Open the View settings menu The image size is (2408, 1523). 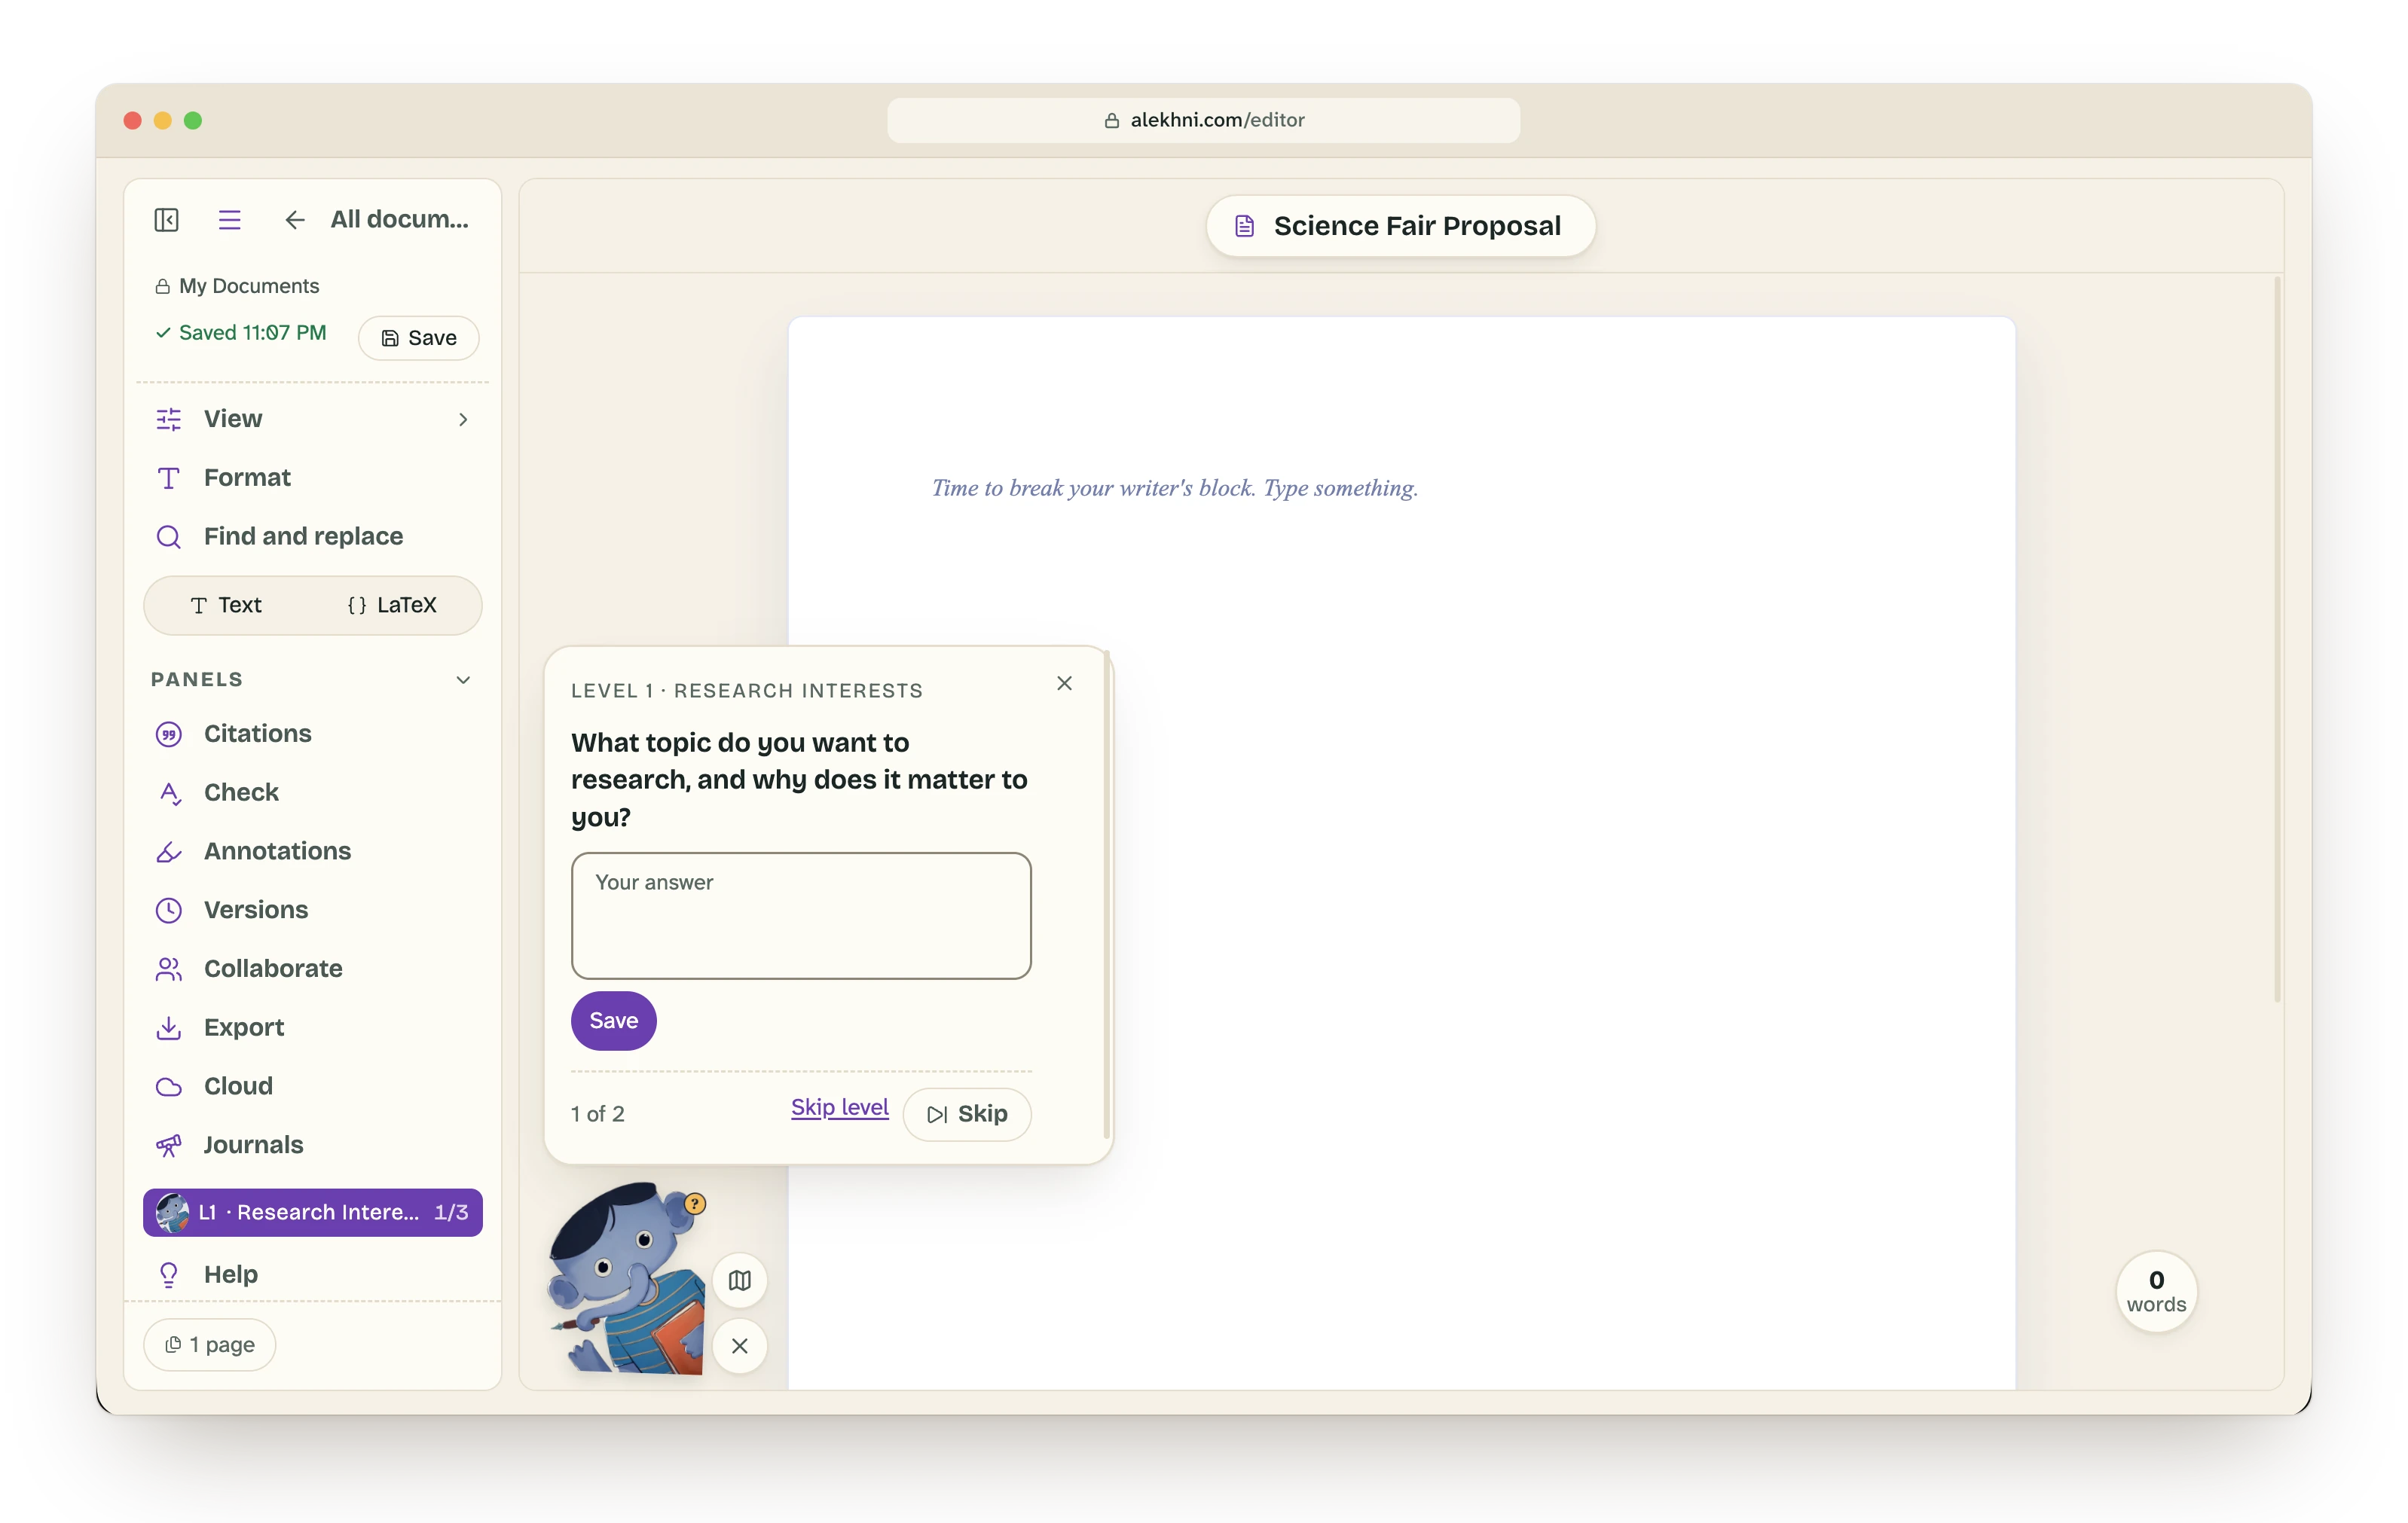312,419
